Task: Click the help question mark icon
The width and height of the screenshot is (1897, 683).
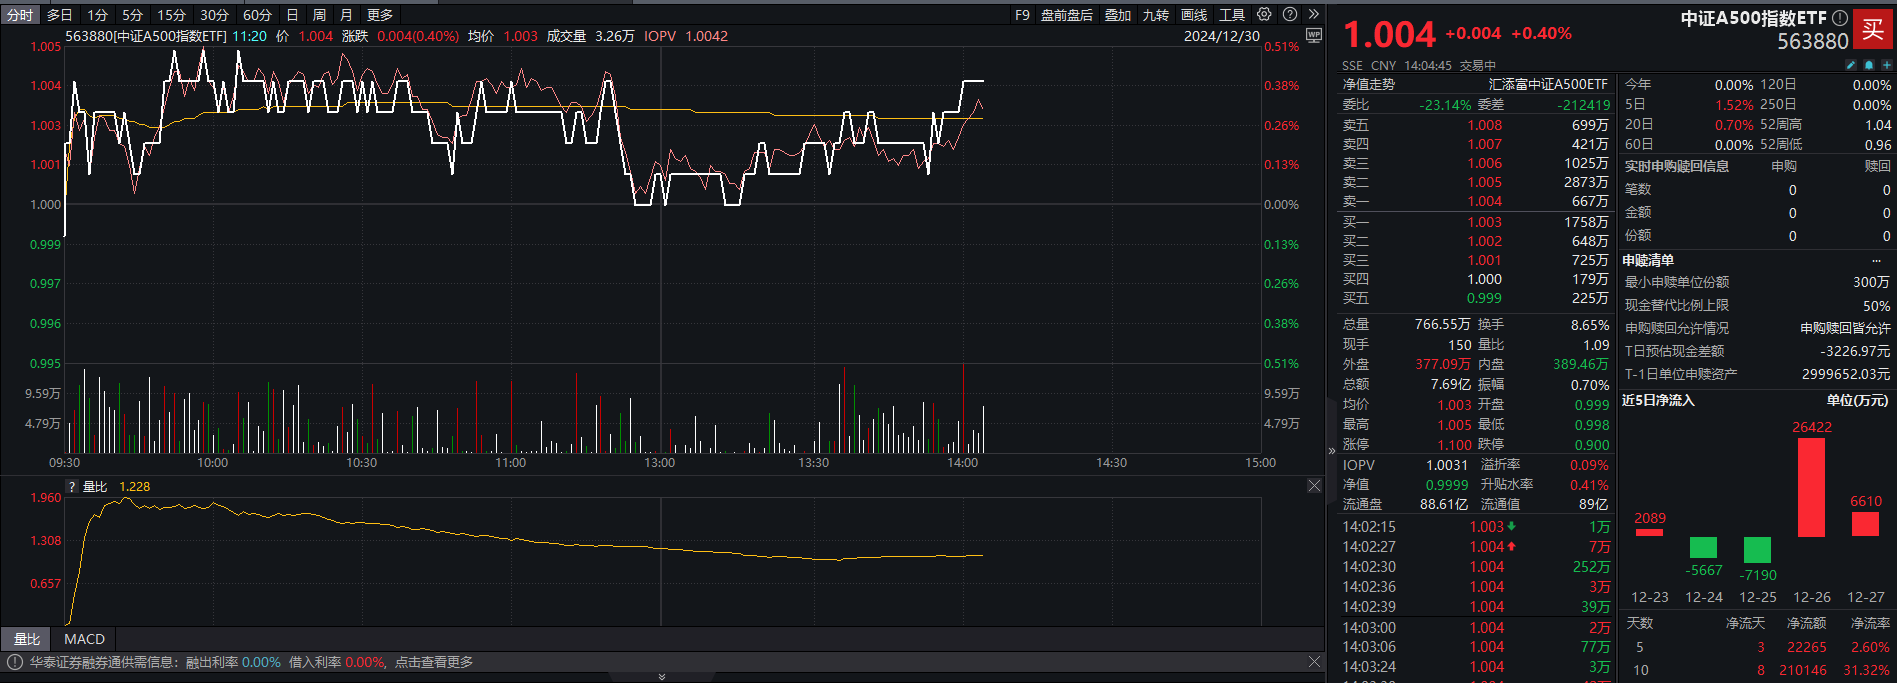Action: click(1290, 15)
